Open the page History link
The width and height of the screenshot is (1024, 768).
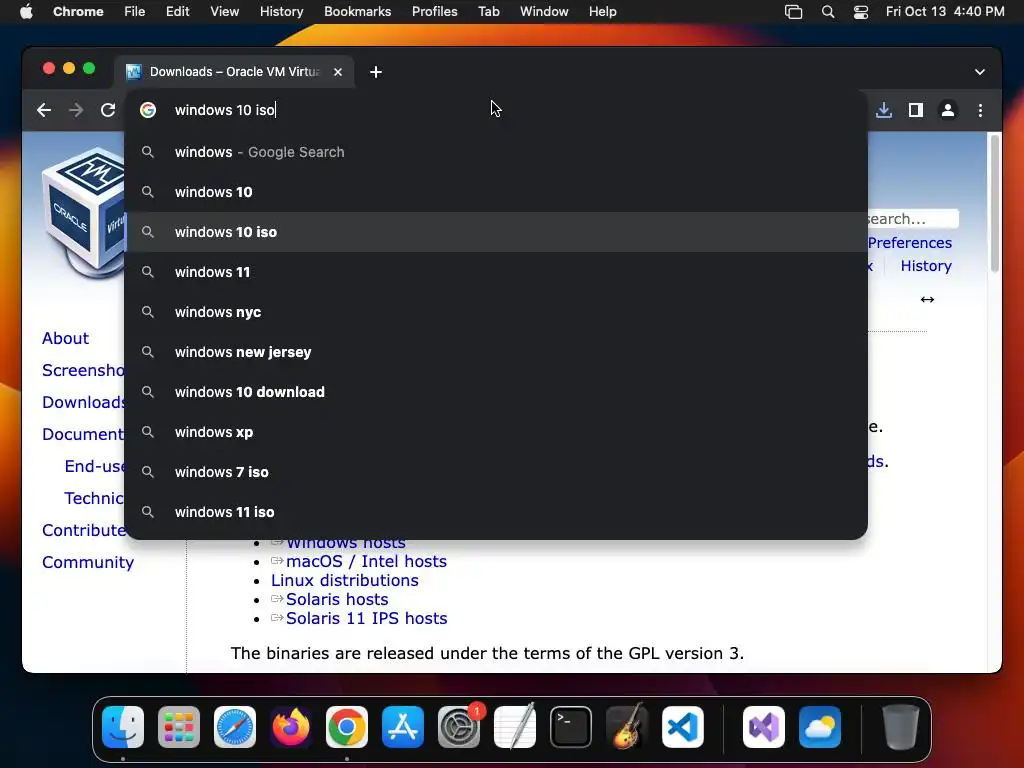pos(925,266)
